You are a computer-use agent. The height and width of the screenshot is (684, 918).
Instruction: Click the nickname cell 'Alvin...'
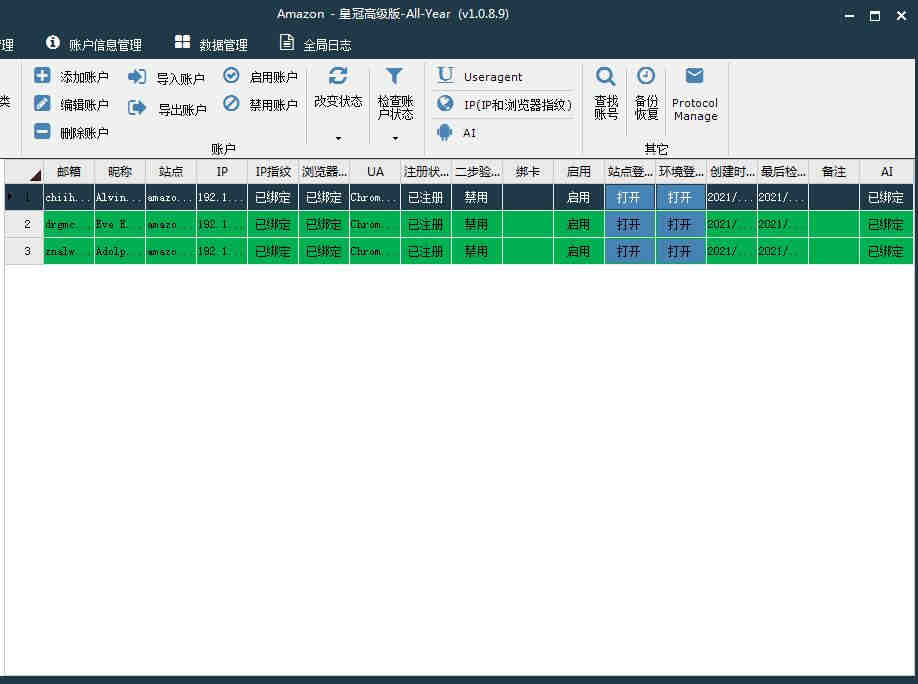click(x=120, y=198)
